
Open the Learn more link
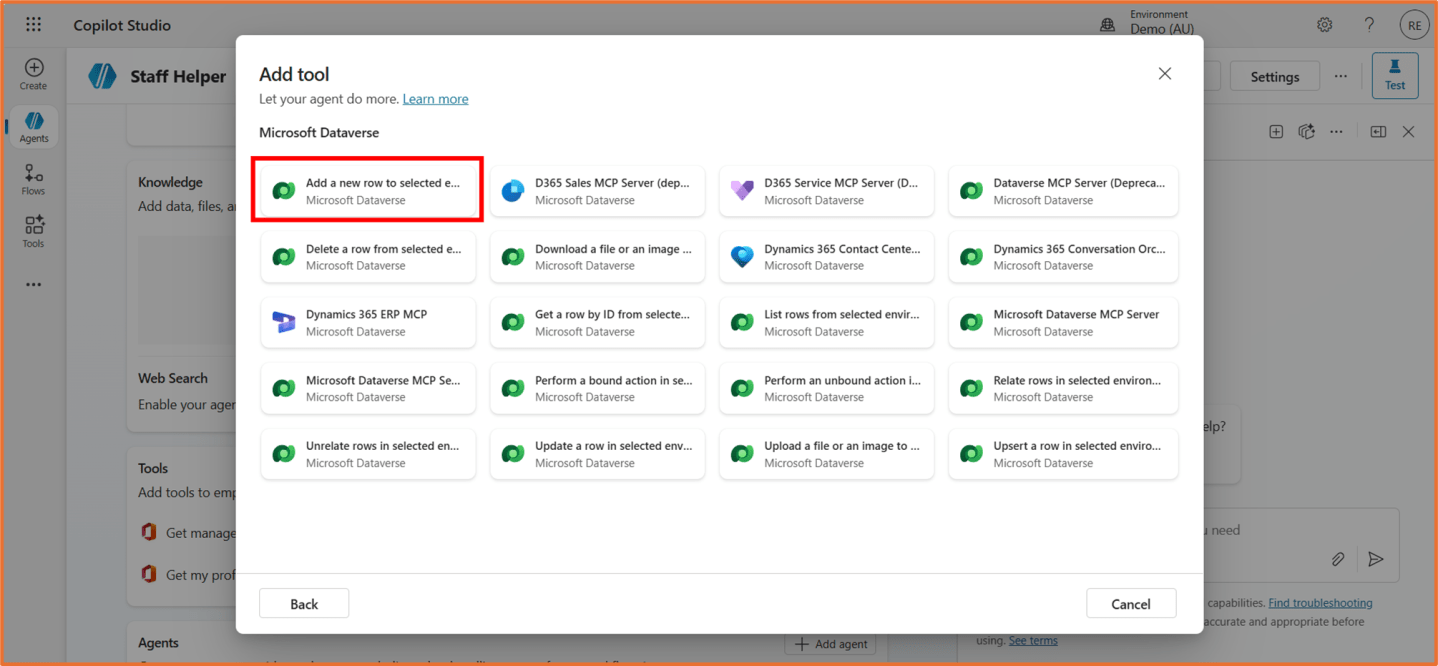(435, 99)
